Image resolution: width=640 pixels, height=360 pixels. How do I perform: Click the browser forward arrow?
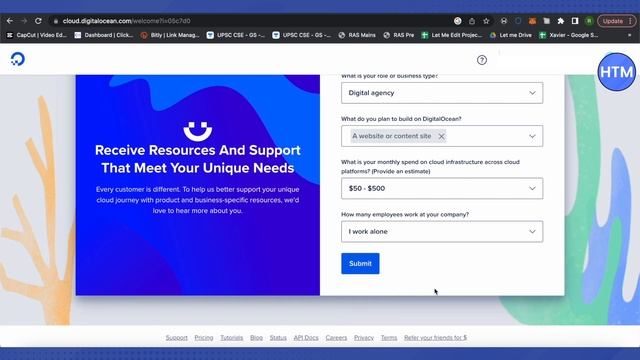pos(24,21)
